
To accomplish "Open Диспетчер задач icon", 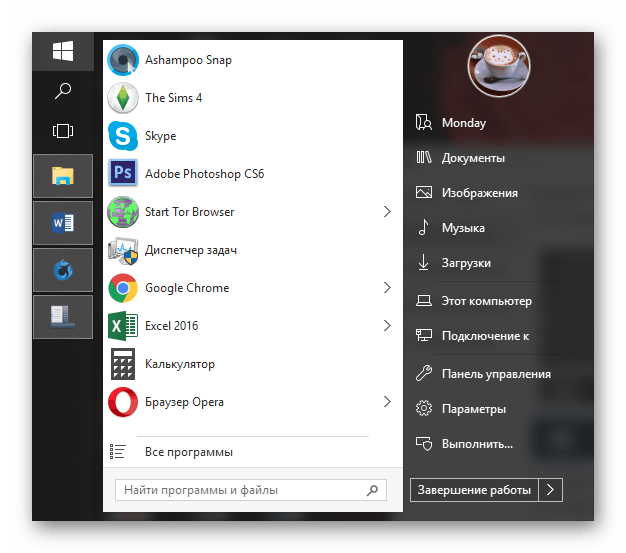I will click(x=123, y=250).
